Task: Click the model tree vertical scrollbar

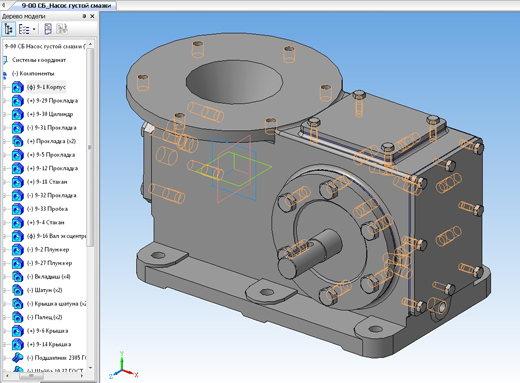Action: point(90,147)
